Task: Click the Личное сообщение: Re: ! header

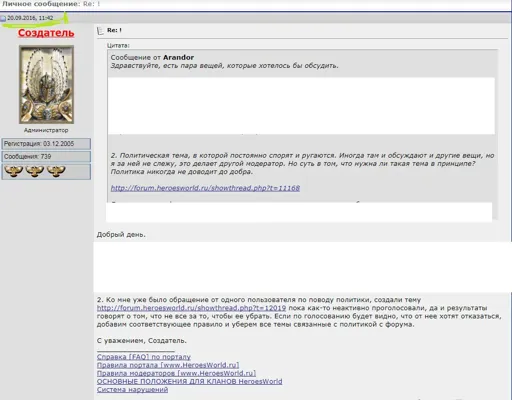Action: click(x=51, y=4)
